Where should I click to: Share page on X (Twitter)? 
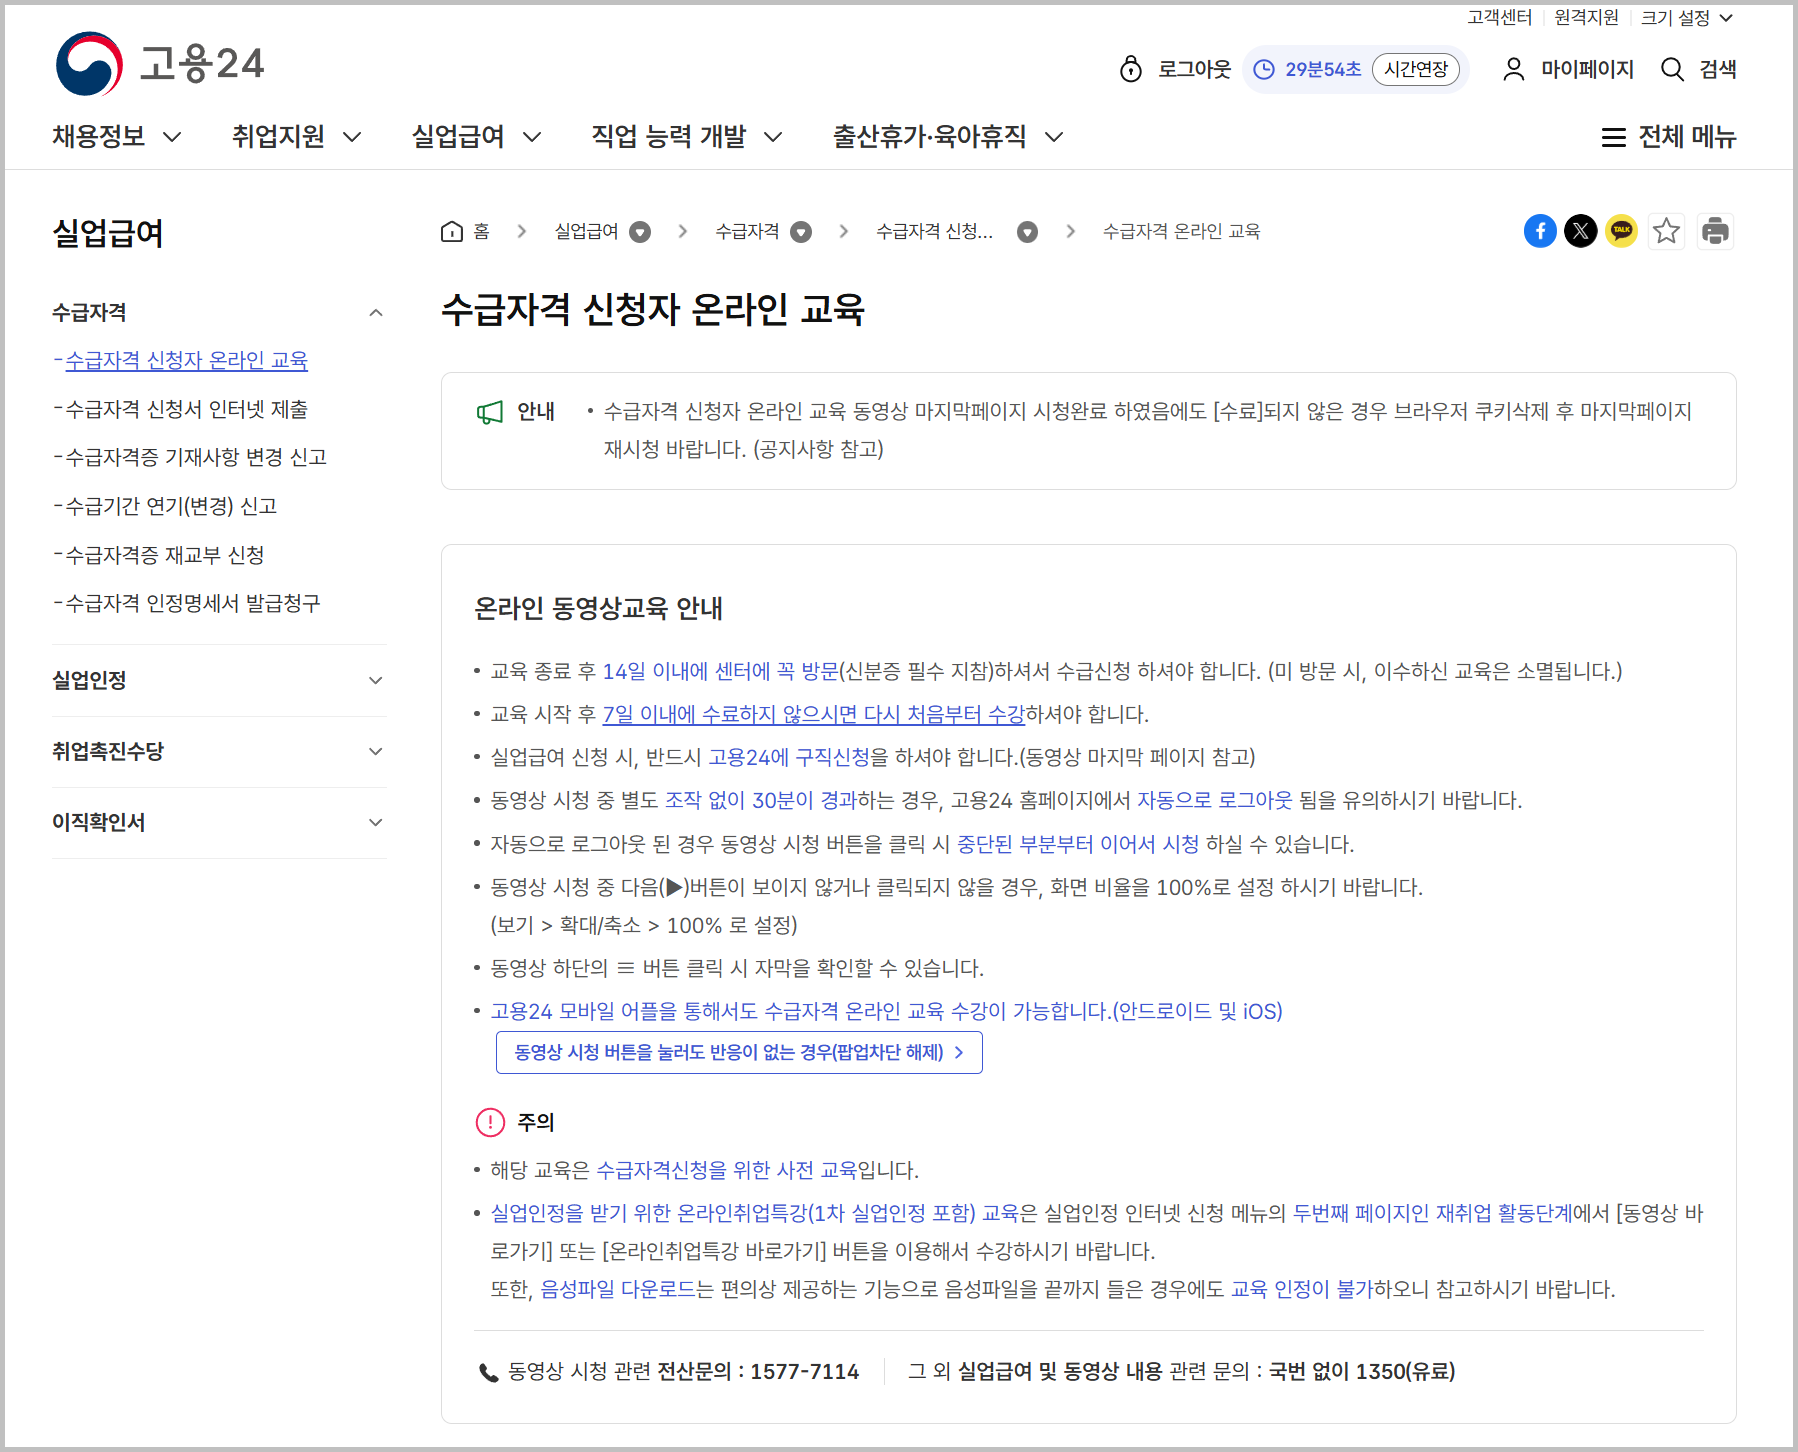tap(1580, 231)
